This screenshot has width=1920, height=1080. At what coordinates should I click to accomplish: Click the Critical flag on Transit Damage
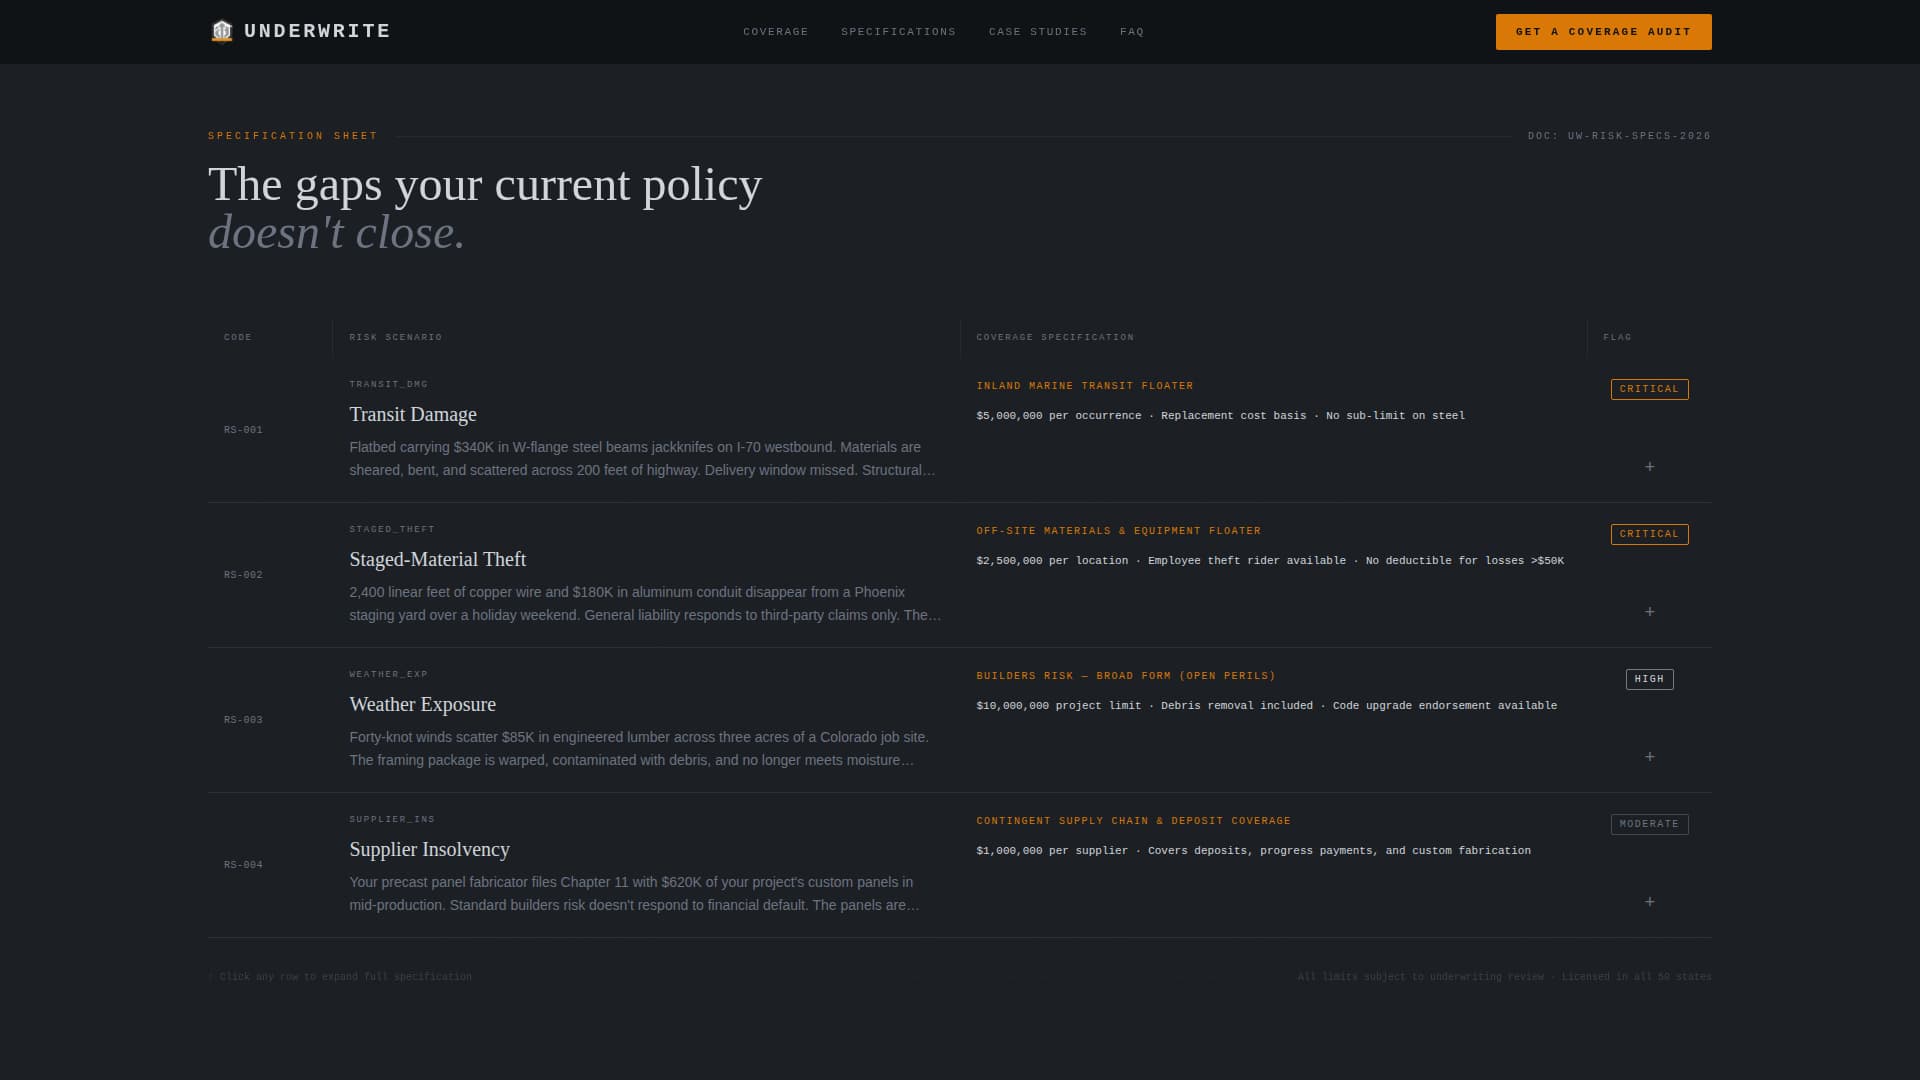point(1649,389)
